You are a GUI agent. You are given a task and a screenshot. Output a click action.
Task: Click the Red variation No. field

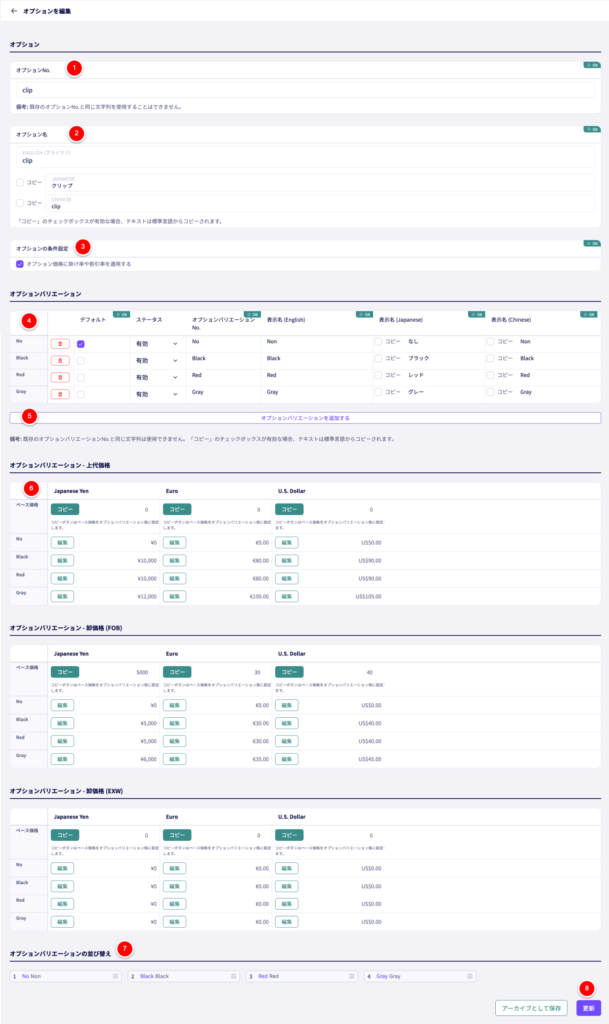click(x=223, y=376)
